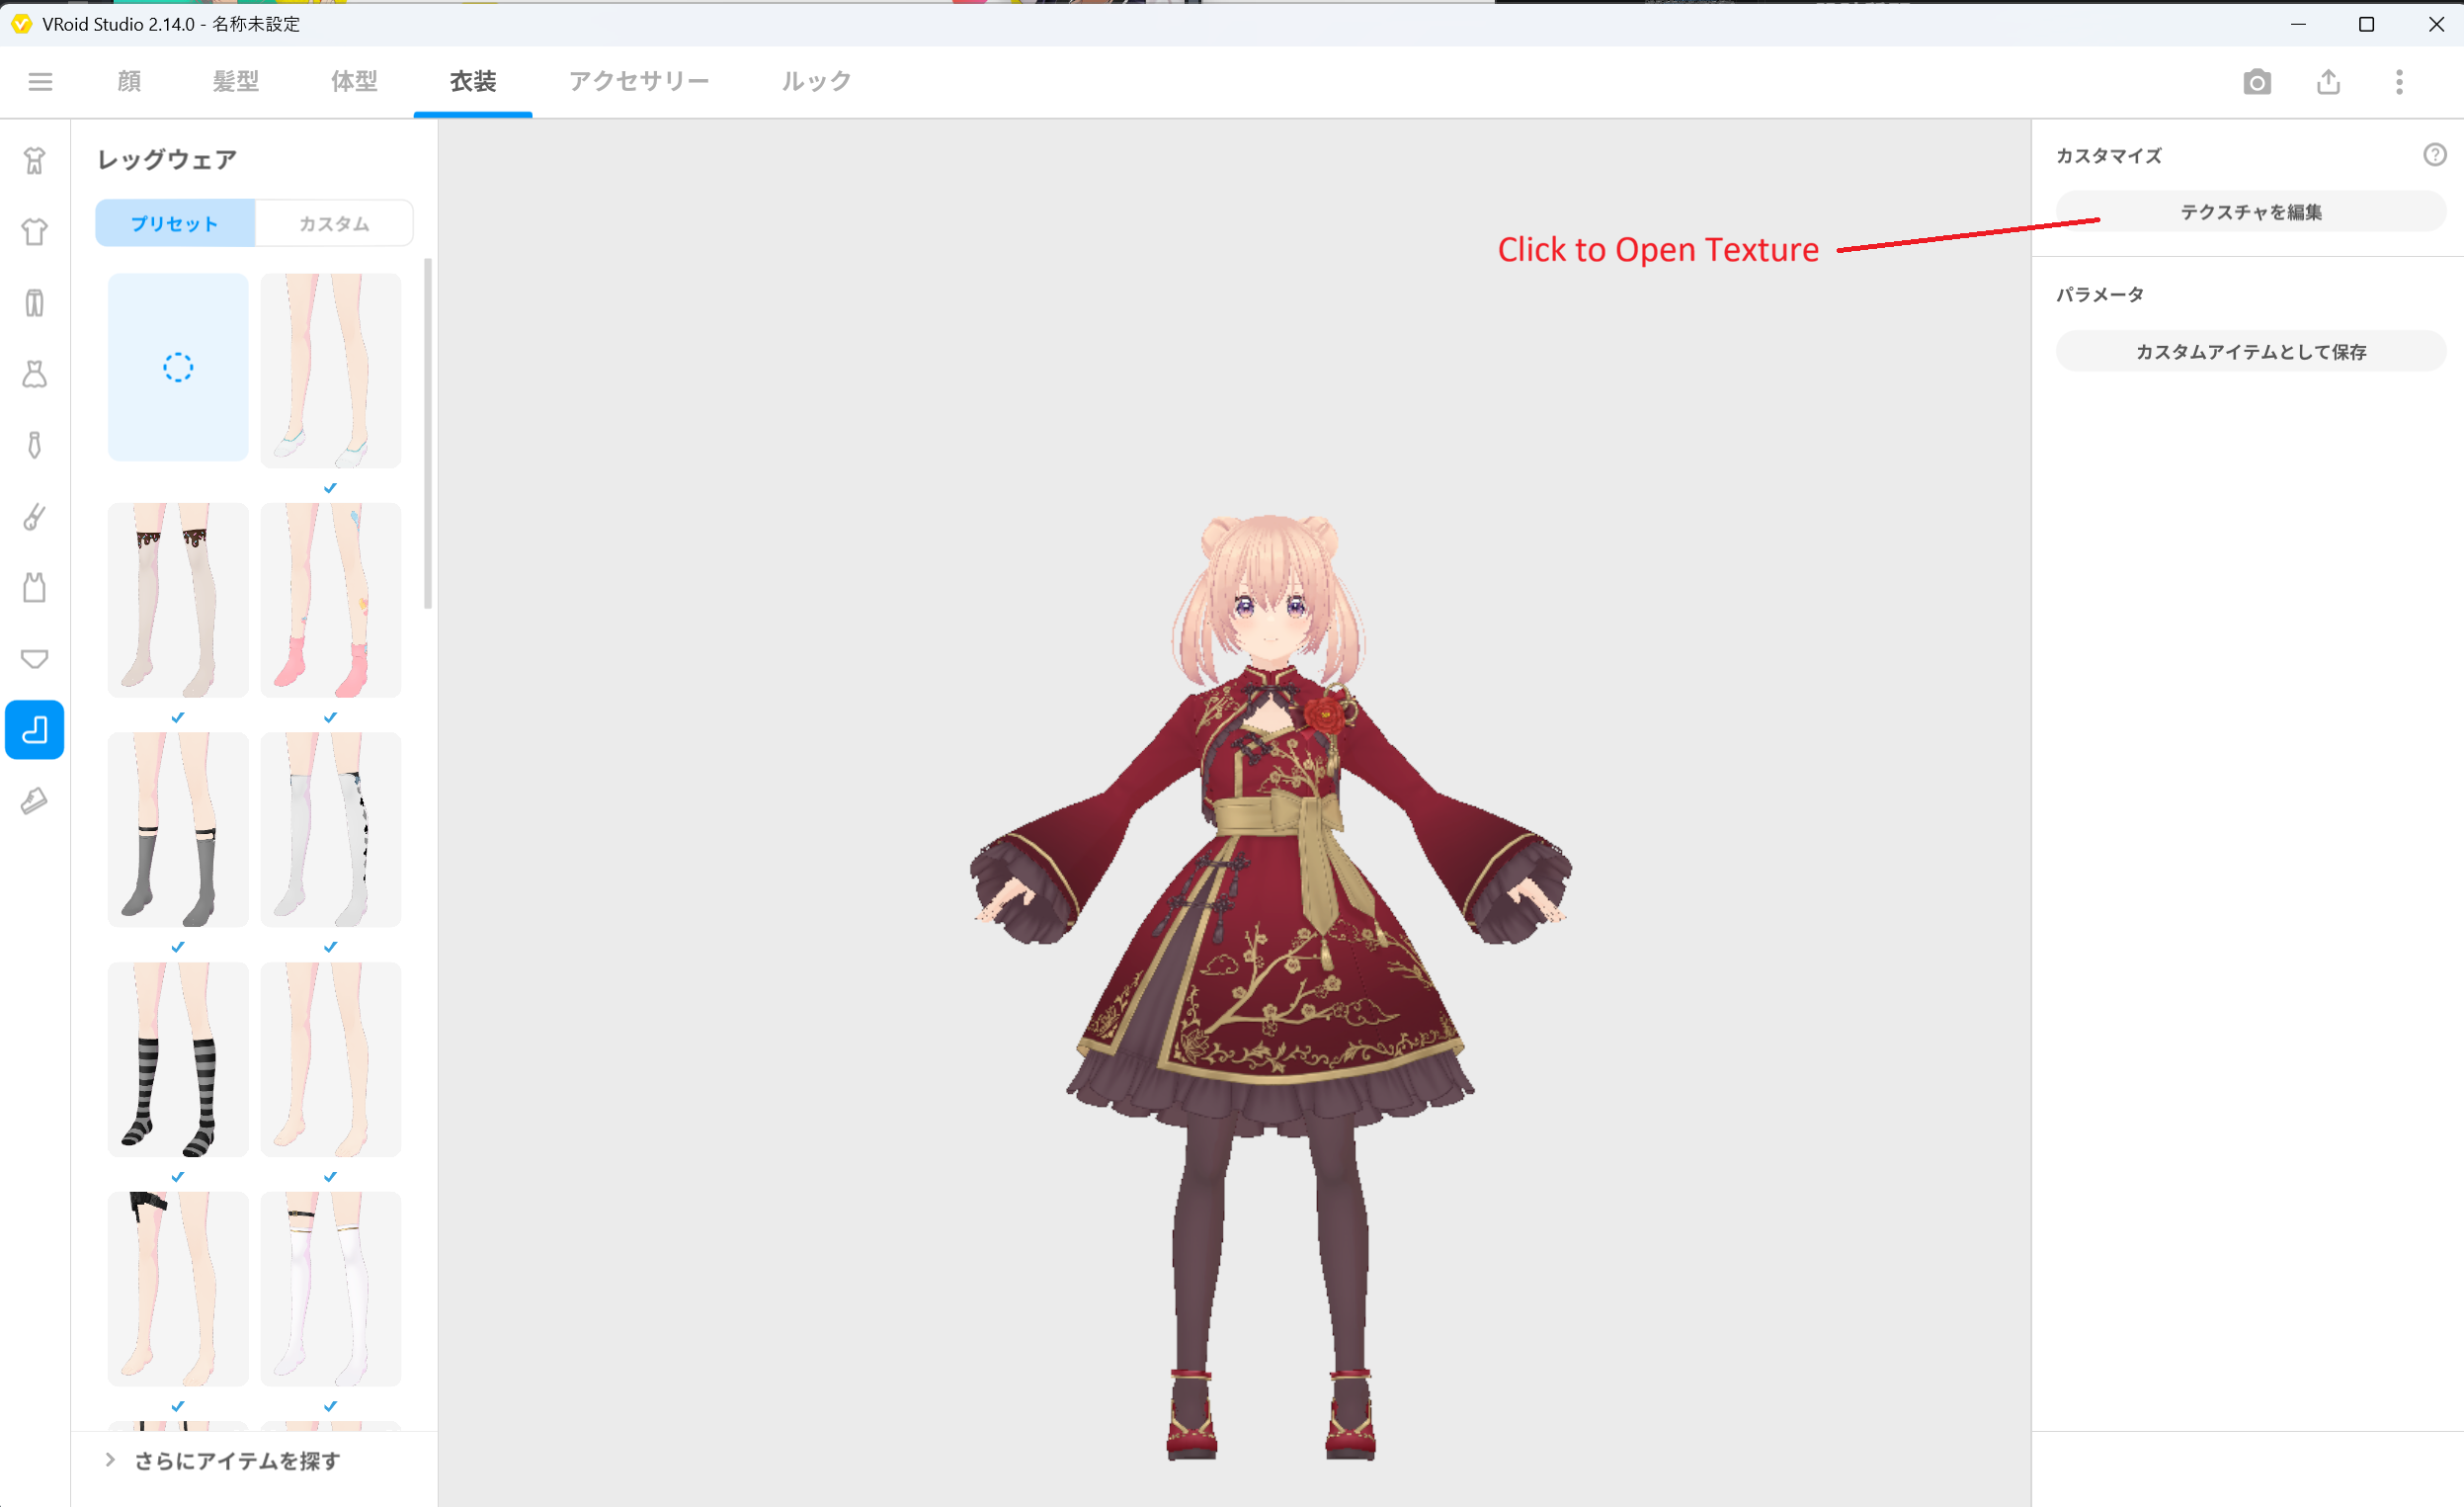
Task: Select the tops T-shirt category icon
Action: (35, 232)
